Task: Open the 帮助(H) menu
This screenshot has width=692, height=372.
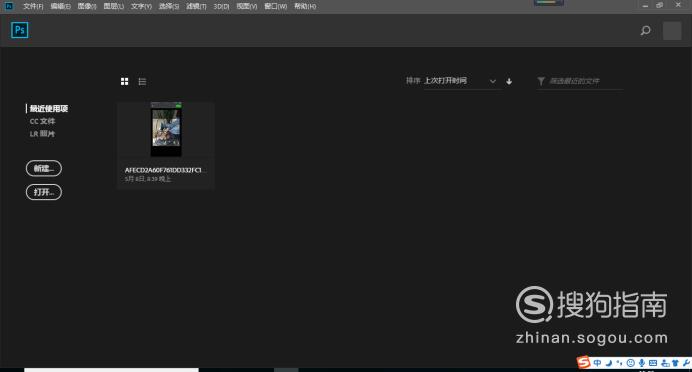Action: click(305, 6)
